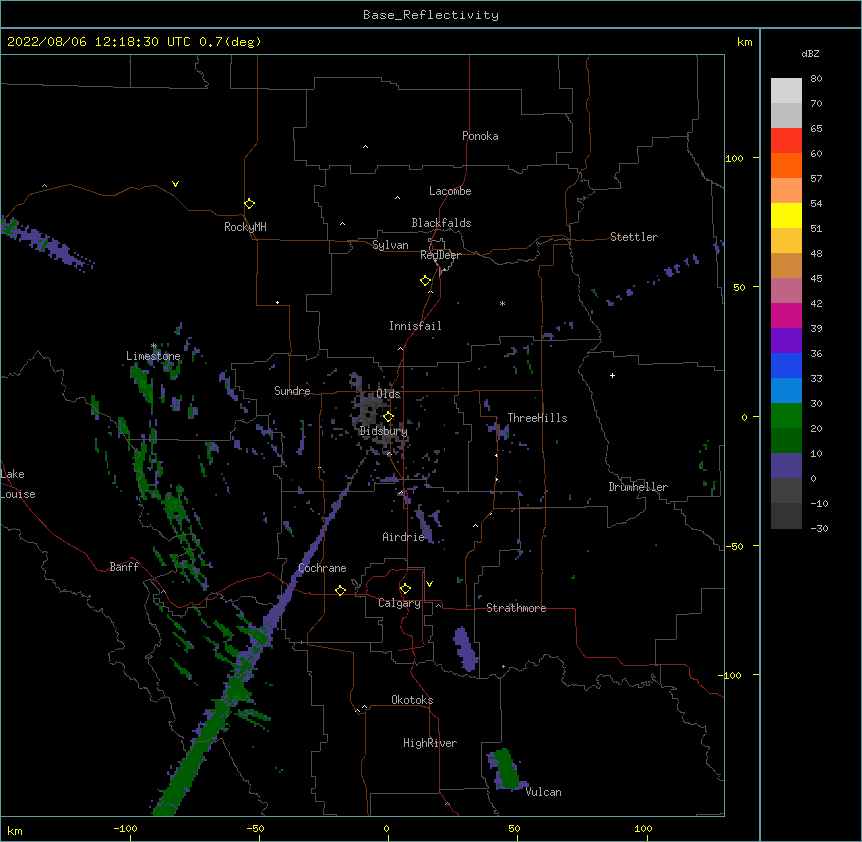
Task: Select the Vulcan city label
Action: point(543,792)
